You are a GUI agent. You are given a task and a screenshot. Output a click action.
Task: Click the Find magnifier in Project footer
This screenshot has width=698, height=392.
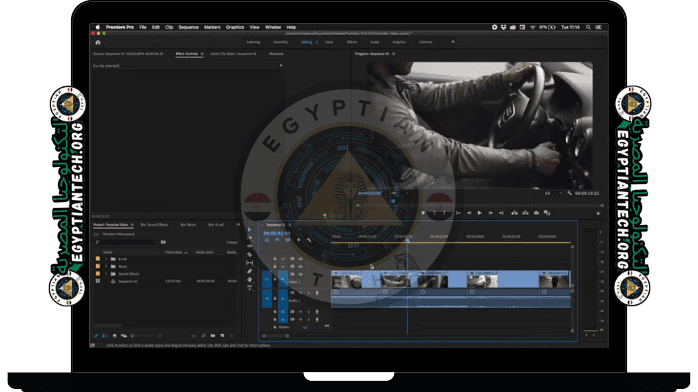(203, 335)
